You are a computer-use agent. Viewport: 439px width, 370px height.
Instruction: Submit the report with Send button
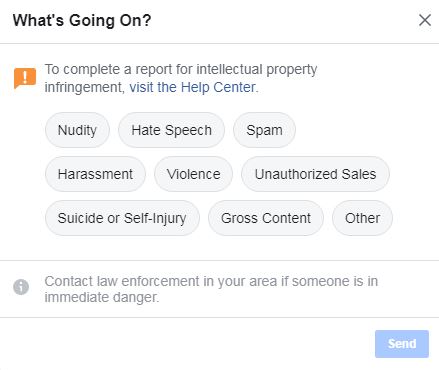[x=402, y=344]
